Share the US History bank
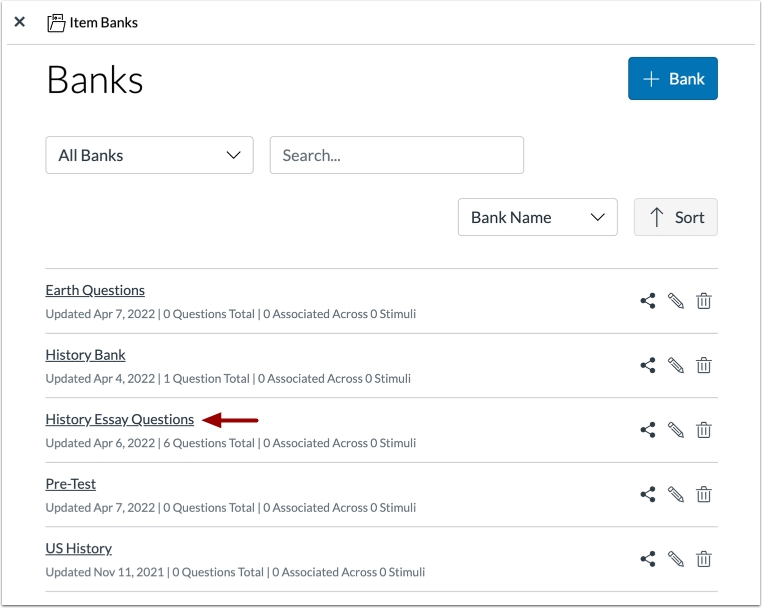This screenshot has width=762, height=608. coord(648,559)
